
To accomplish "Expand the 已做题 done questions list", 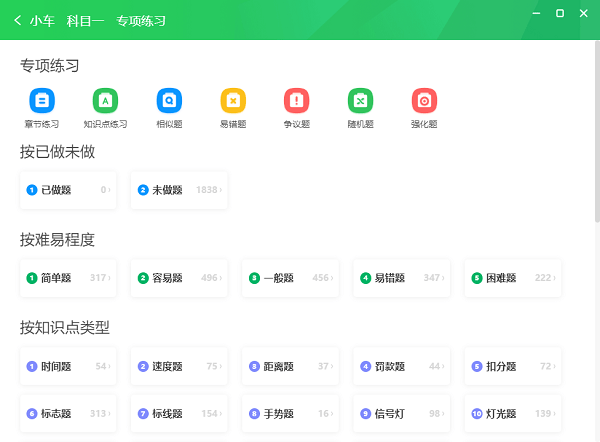I will 68,190.
